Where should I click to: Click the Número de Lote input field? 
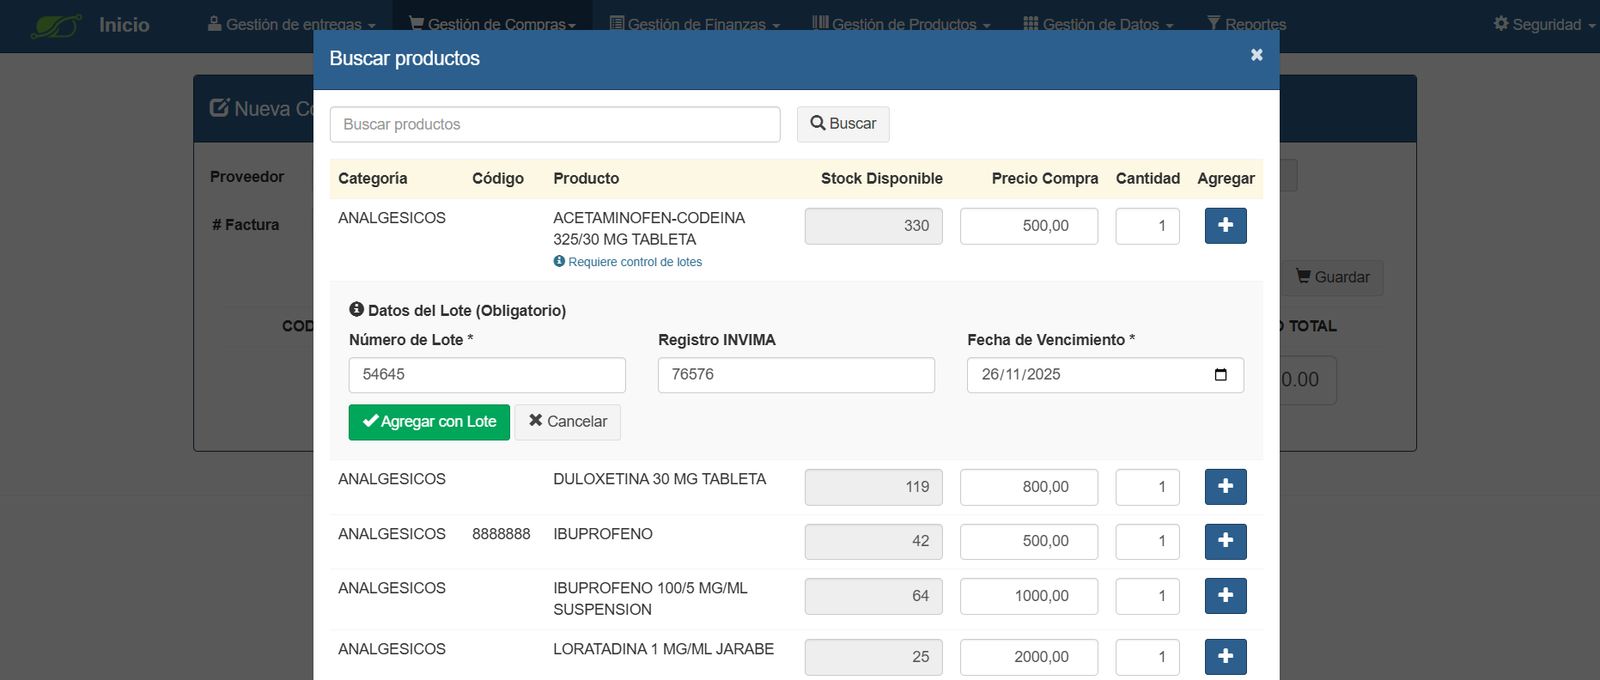click(x=487, y=375)
